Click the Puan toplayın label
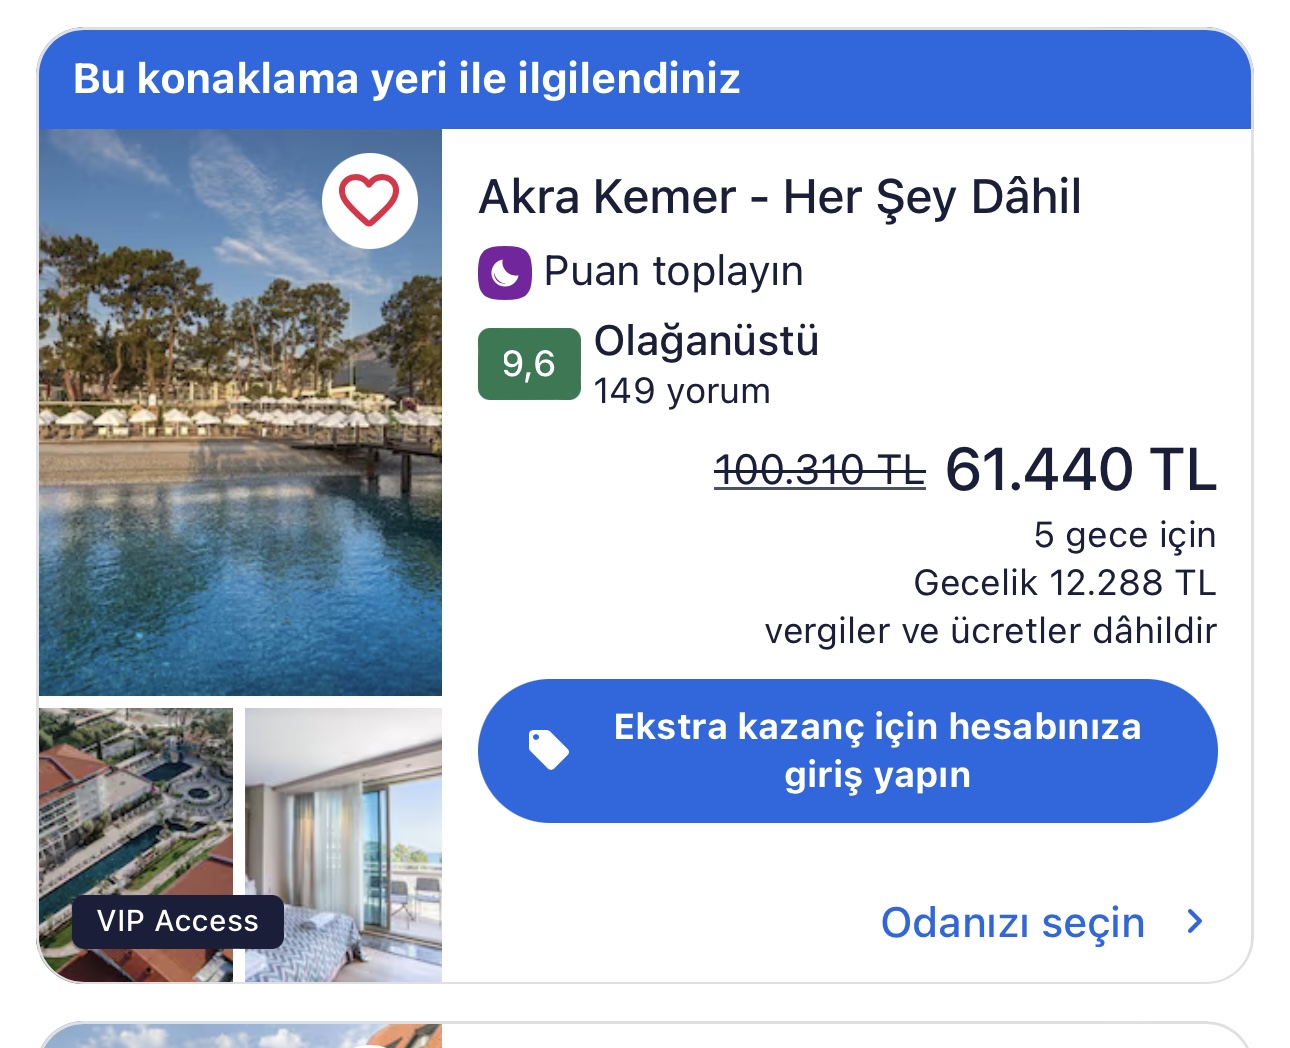This screenshot has height=1048, width=1290. [x=673, y=271]
